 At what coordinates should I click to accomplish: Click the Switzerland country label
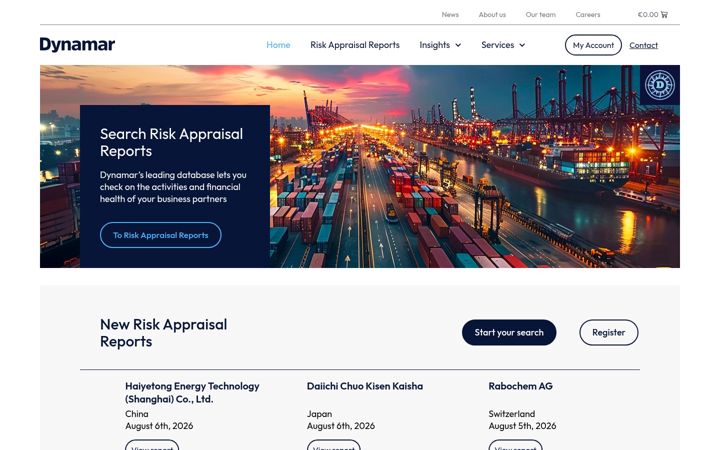click(512, 414)
